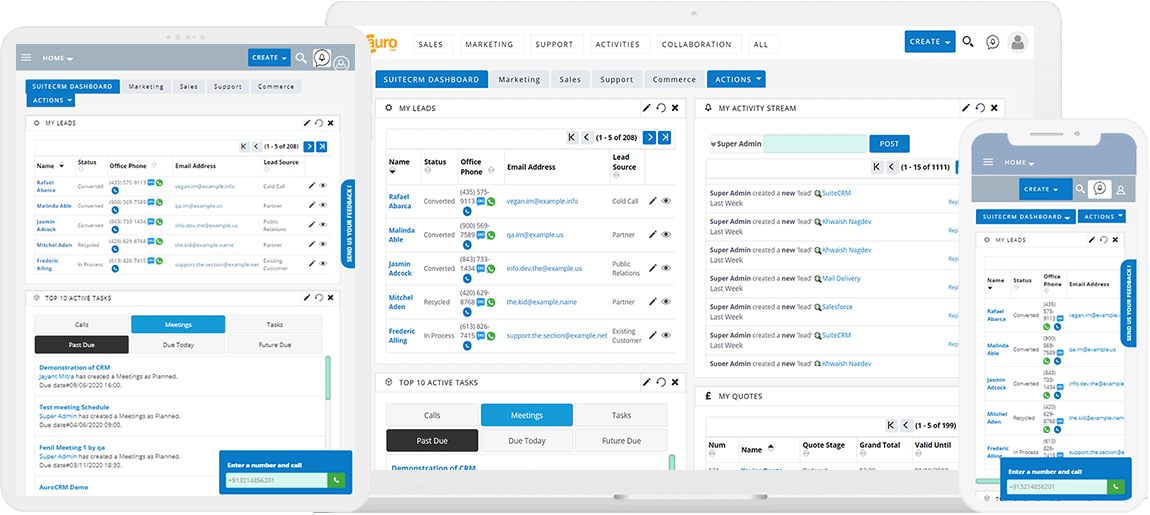Click green call button on the phone
Screen dimensions: 1150x515
pos(1116,487)
